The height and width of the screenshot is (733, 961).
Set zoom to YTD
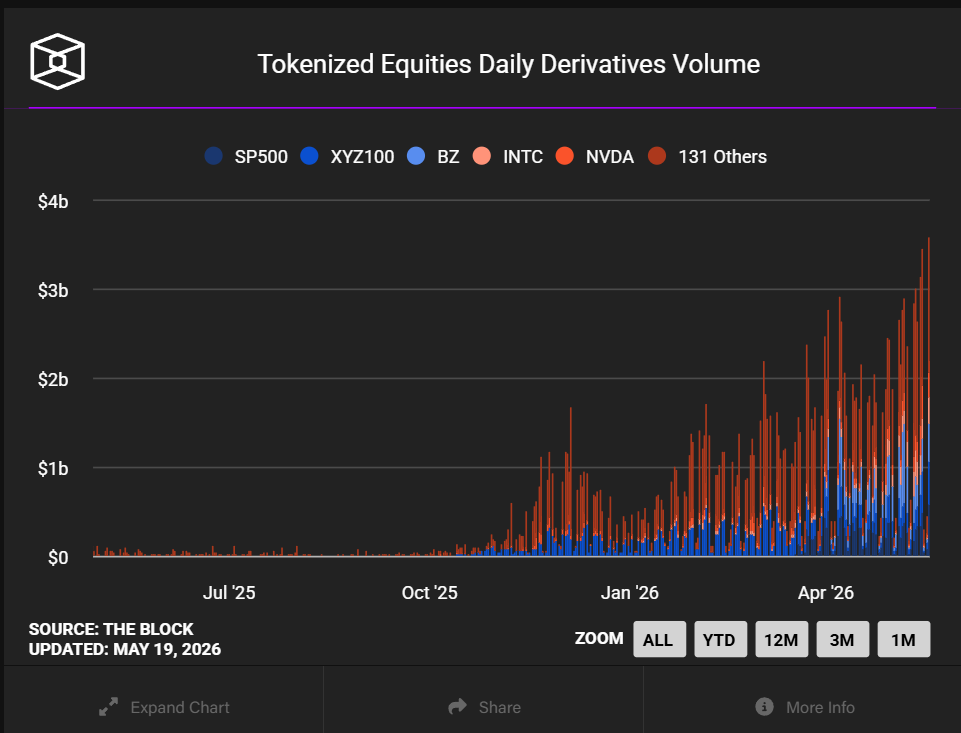click(x=720, y=639)
